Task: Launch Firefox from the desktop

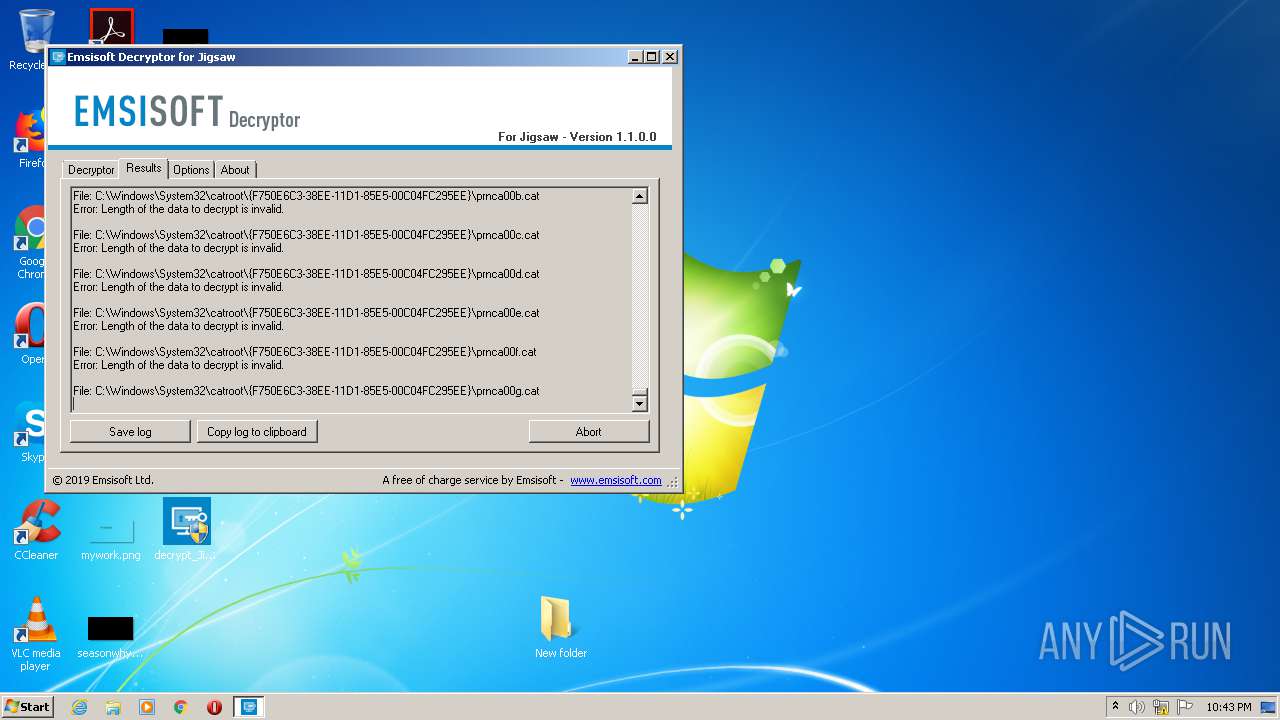Action: tap(31, 130)
